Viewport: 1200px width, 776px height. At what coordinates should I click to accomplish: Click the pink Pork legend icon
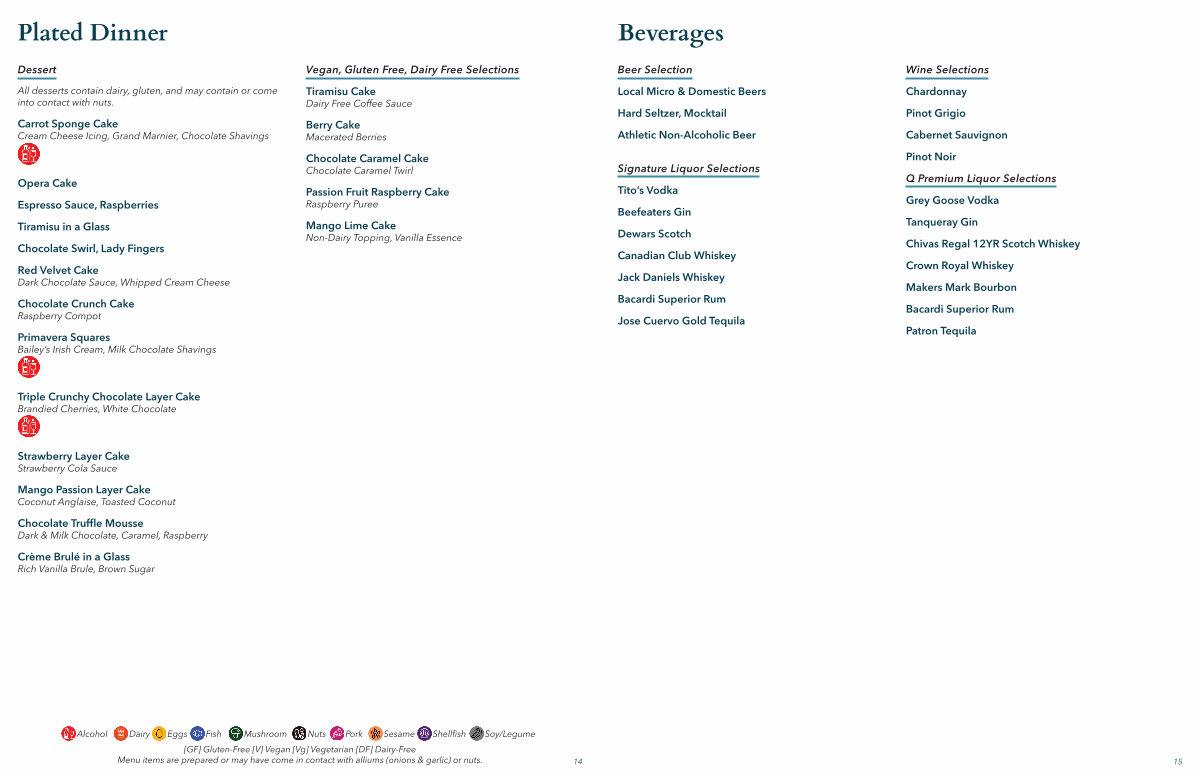[337, 734]
